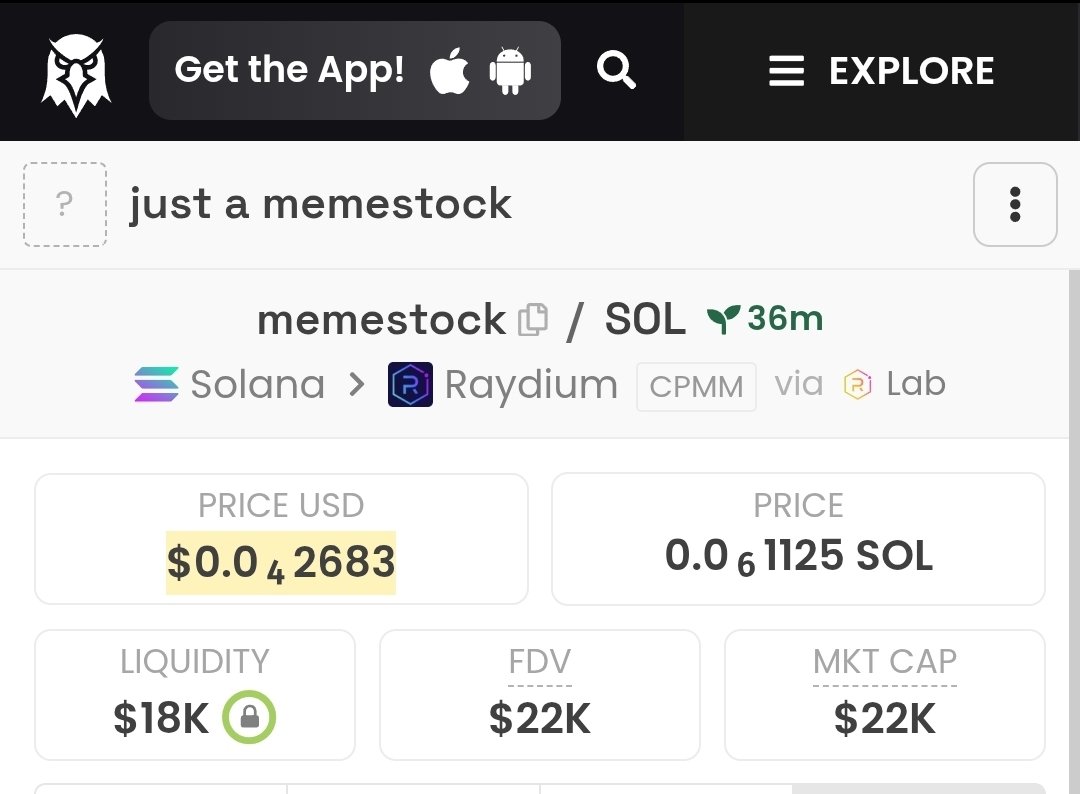Click the CPMM pool type badge
The height and width of the screenshot is (794, 1080).
pyautogui.click(x=696, y=386)
